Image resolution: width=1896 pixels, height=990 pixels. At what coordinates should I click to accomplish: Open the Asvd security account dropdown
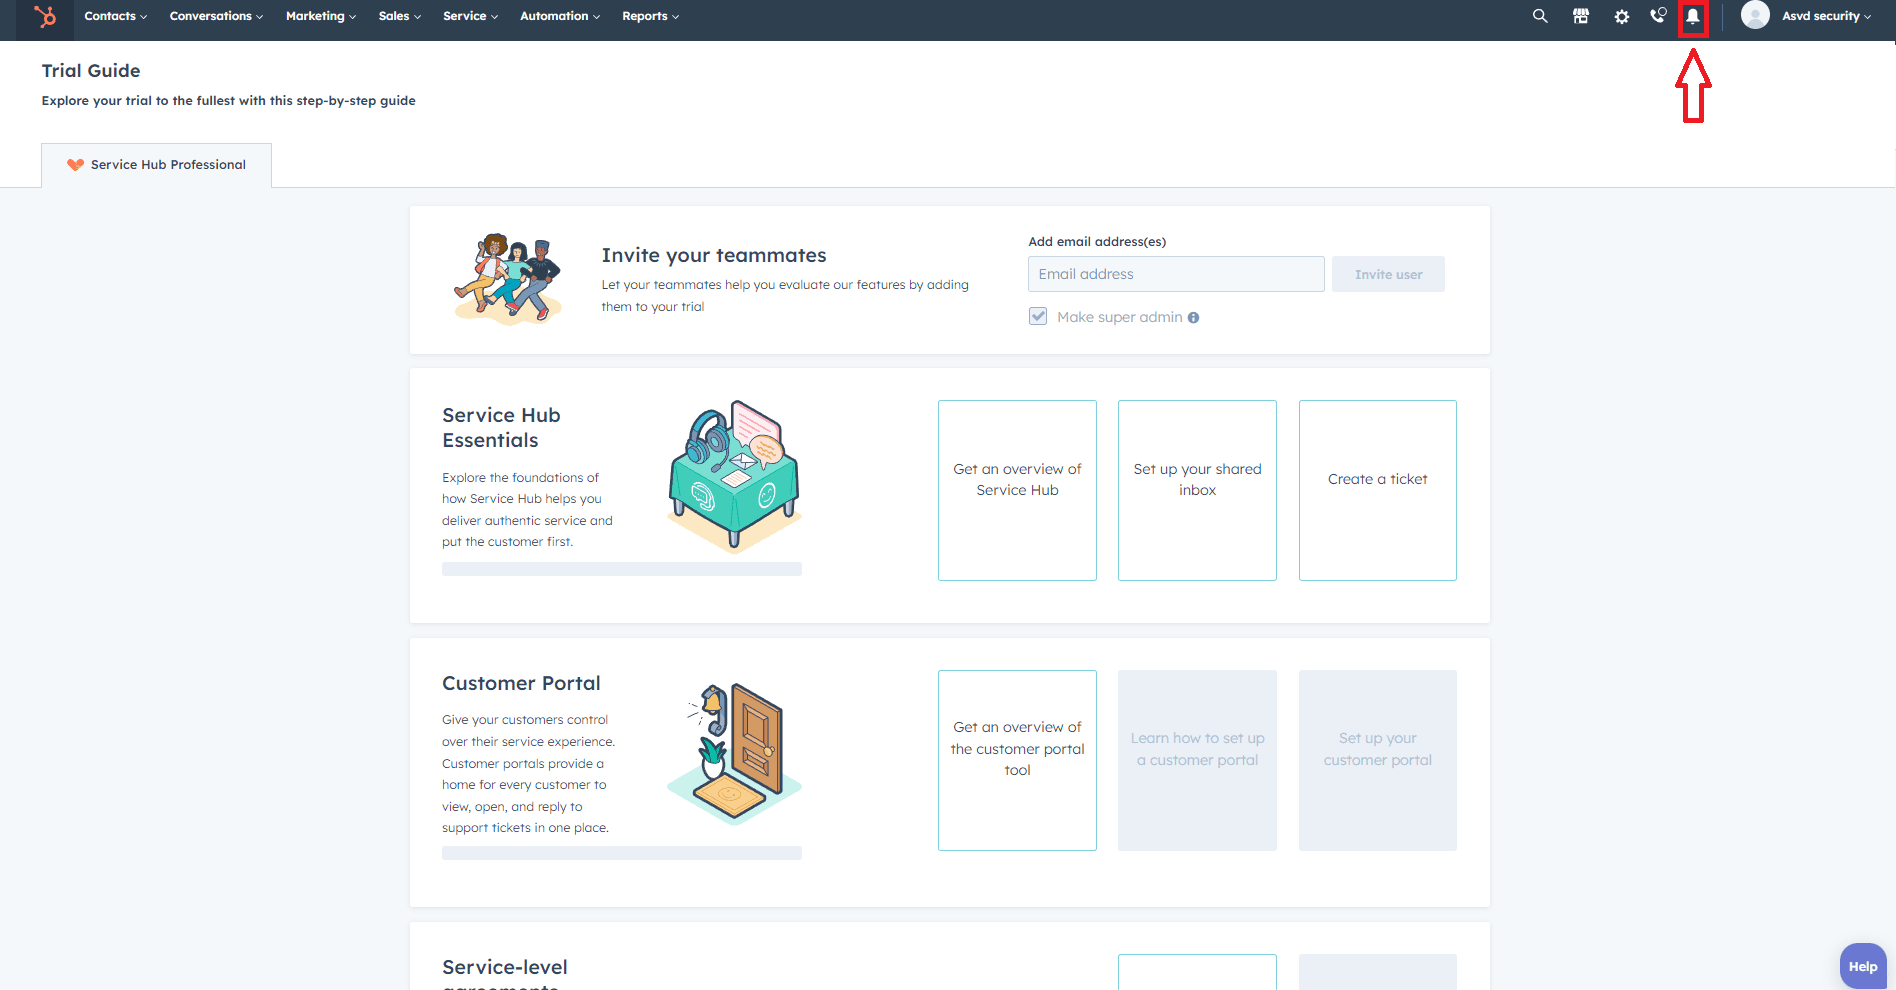[x=1826, y=16]
